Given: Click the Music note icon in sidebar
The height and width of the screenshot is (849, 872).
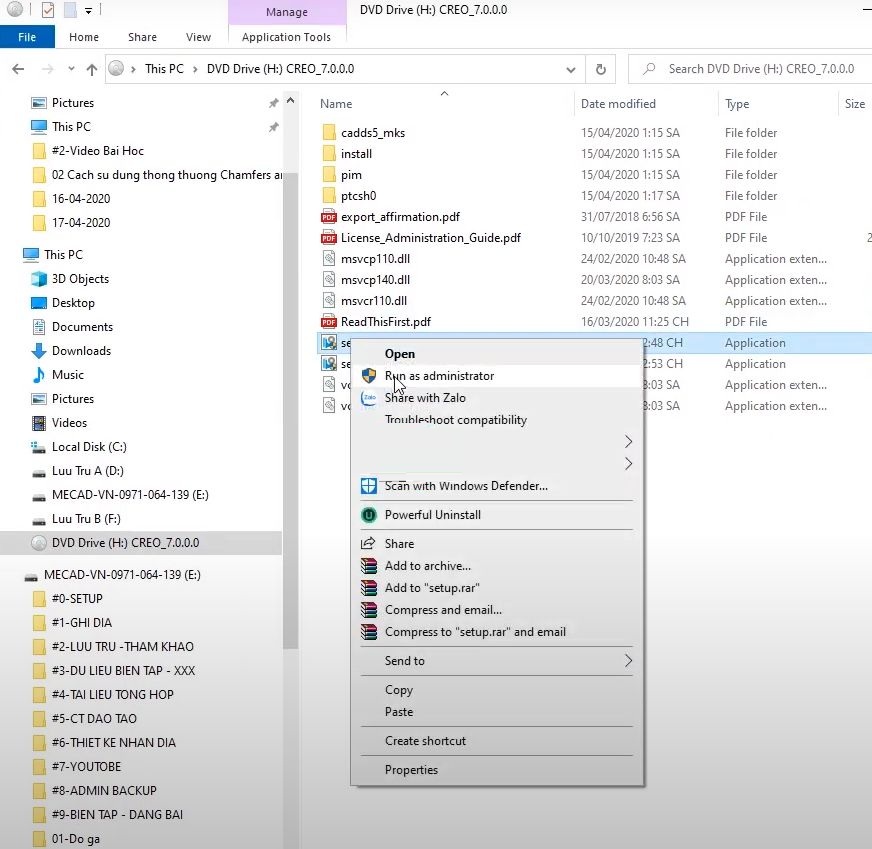Looking at the screenshot, I should click(x=39, y=375).
